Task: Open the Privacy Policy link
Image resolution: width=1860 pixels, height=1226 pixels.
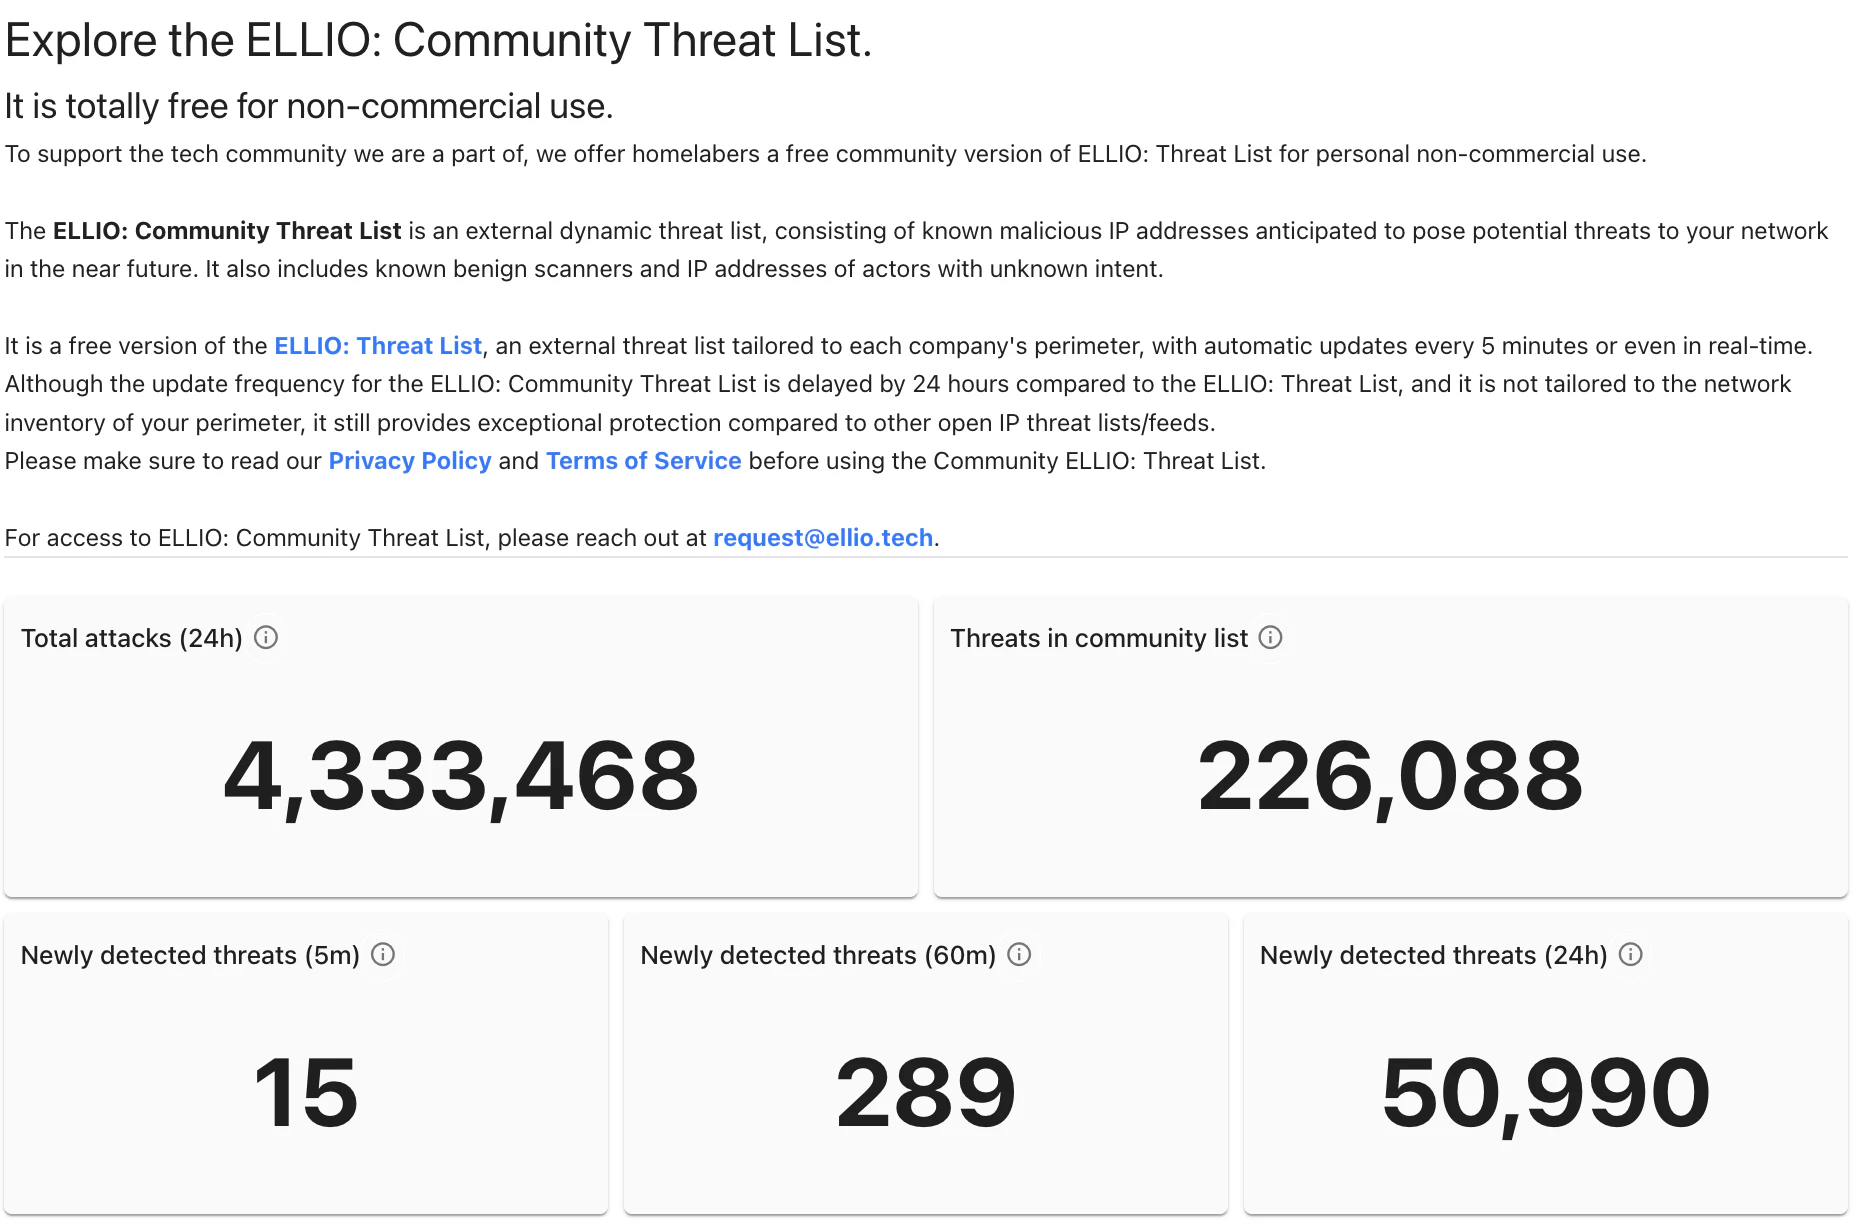Action: pos(410,461)
